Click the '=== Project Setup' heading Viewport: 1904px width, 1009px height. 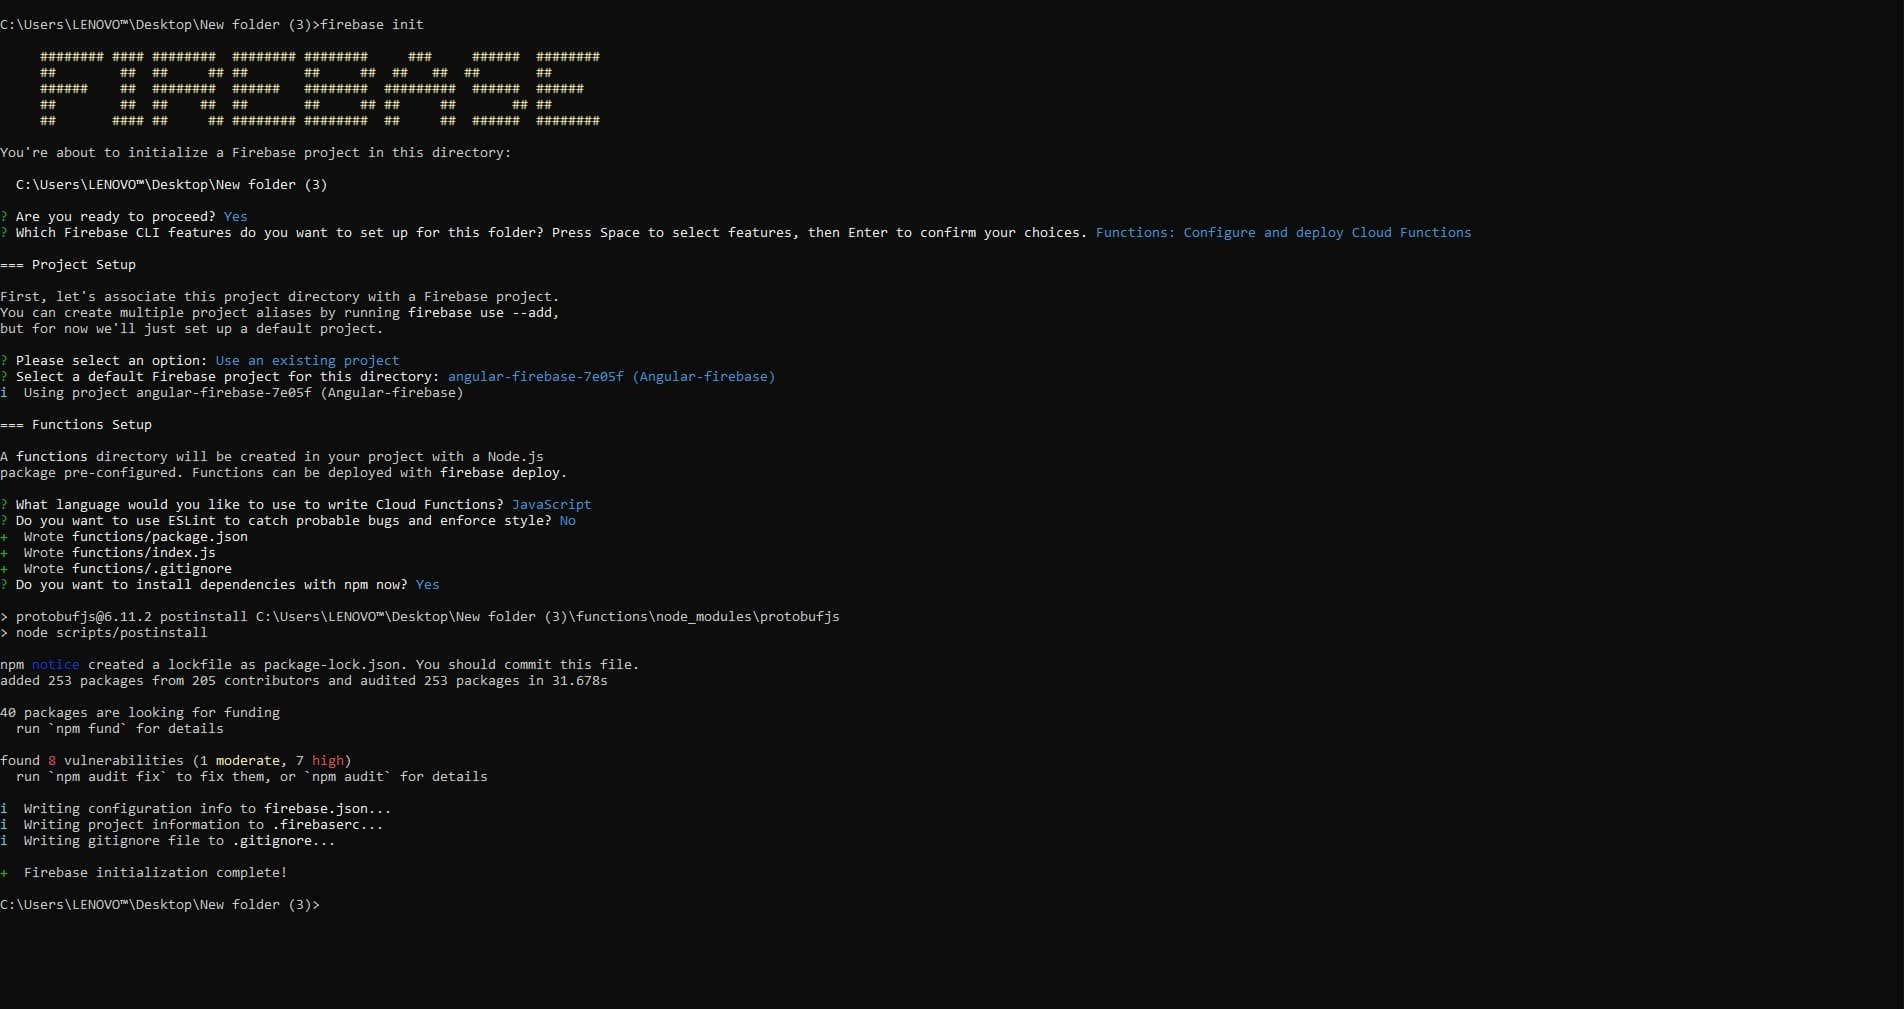(x=68, y=265)
